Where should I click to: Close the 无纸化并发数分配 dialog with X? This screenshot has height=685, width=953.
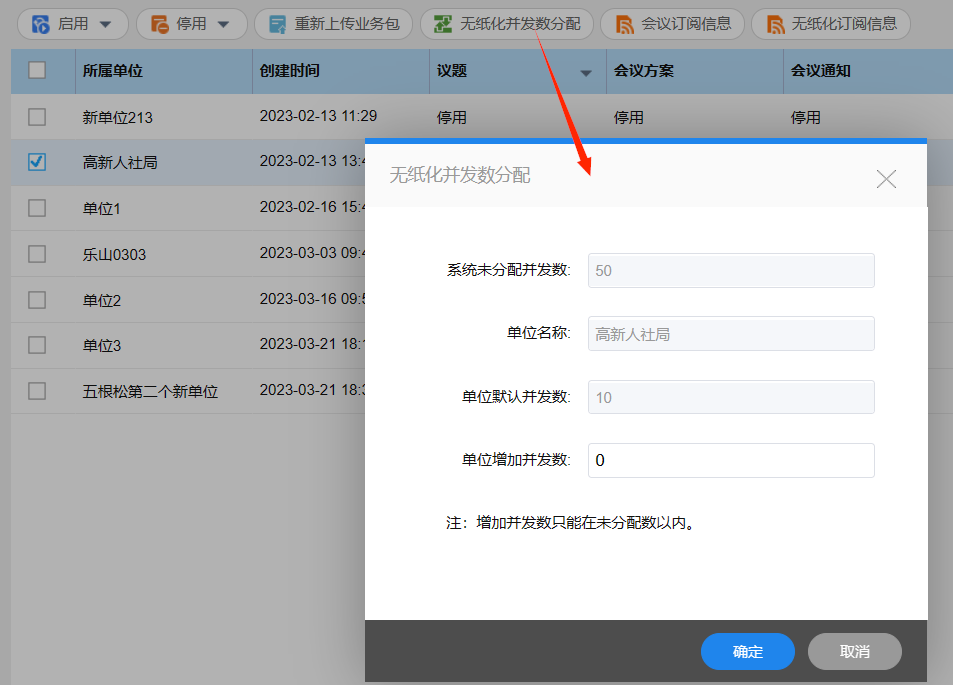pos(886,179)
